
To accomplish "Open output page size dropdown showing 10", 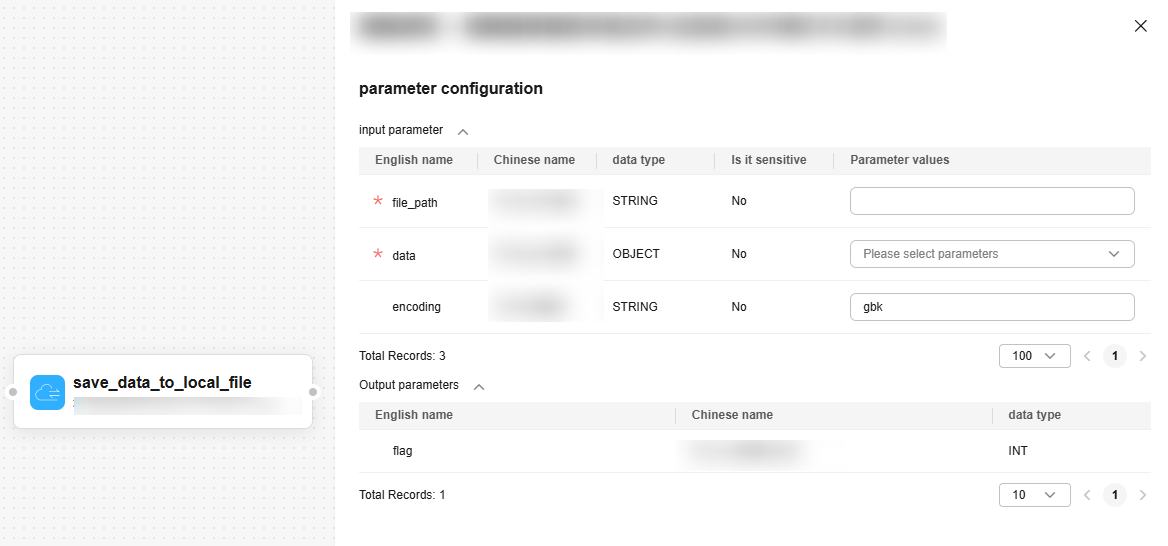I will coord(1034,495).
